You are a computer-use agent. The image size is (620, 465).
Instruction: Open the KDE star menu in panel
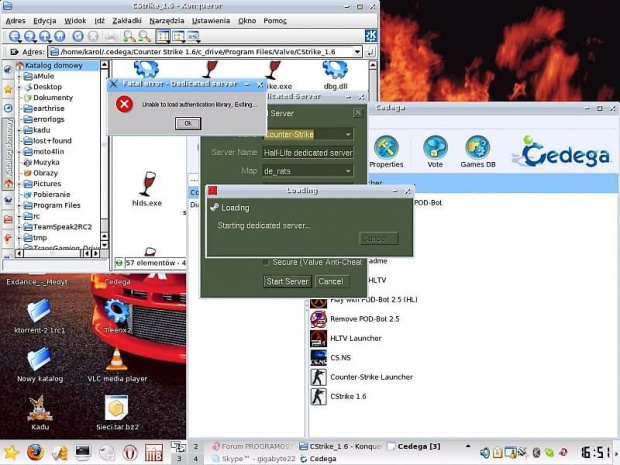[x=11, y=453]
